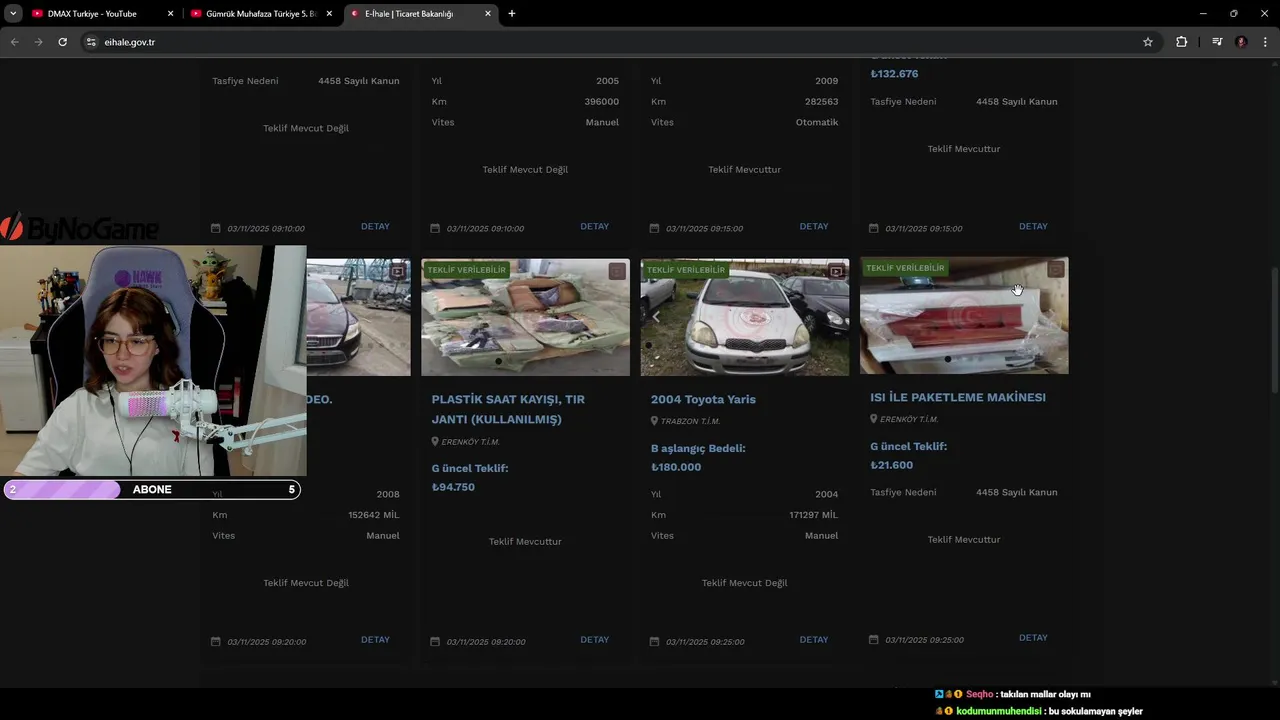
Task: Open a new tab with plus button
Action: pyautogui.click(x=512, y=14)
